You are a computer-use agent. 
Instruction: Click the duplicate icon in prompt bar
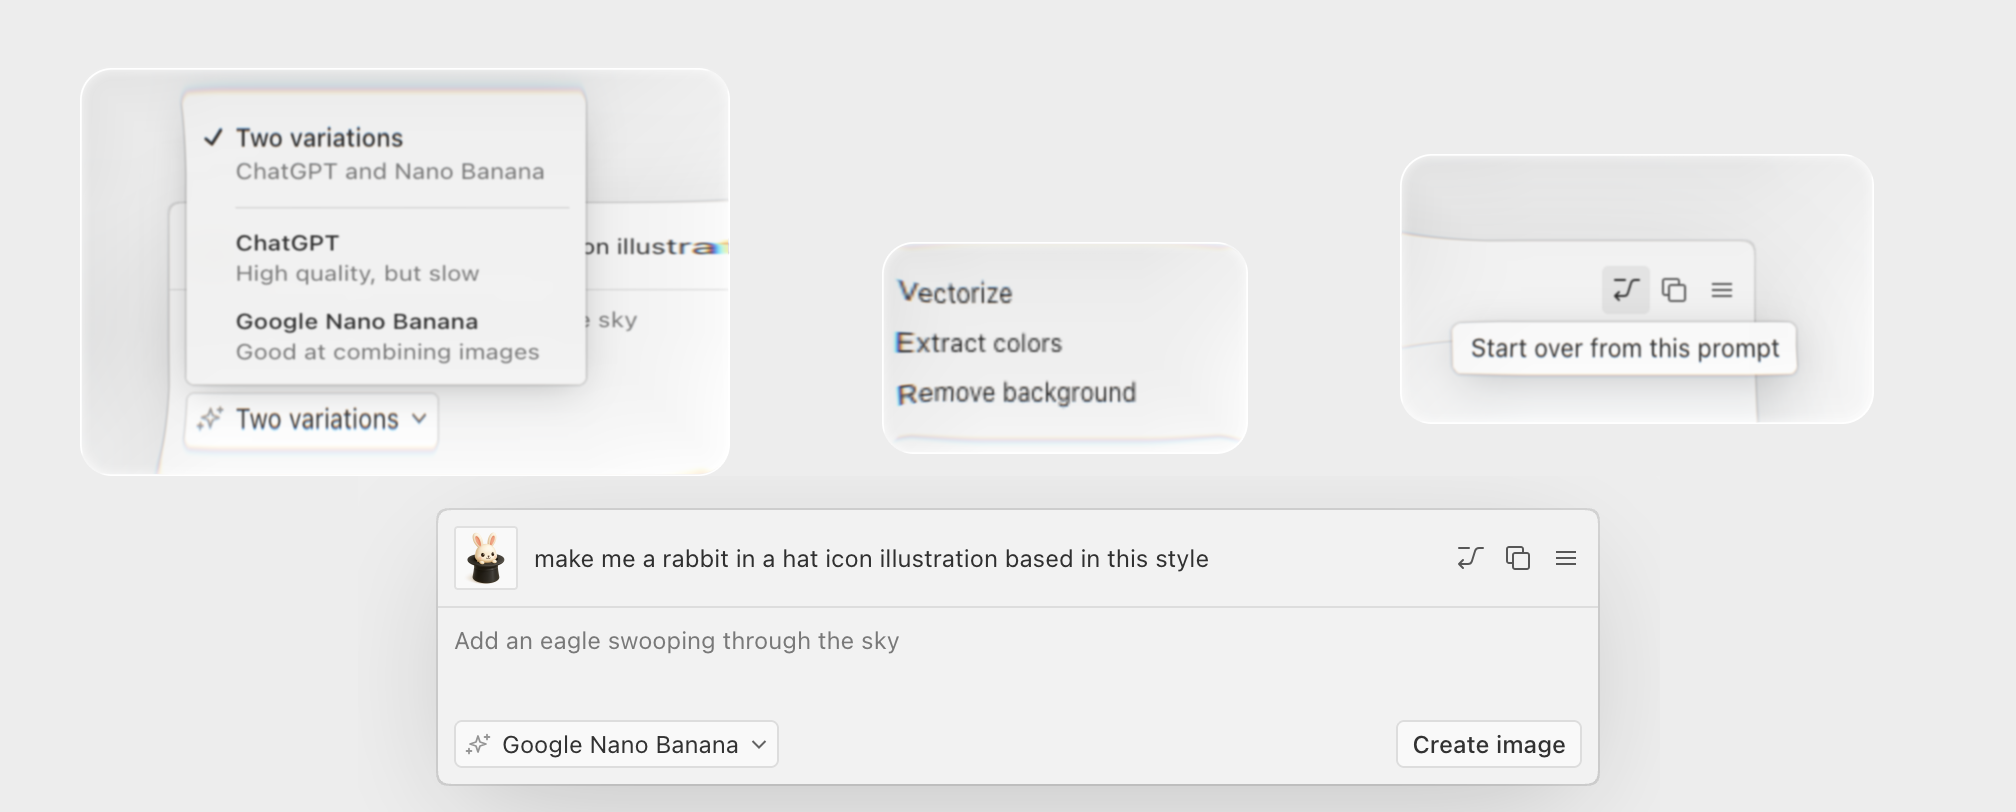coord(1518,558)
